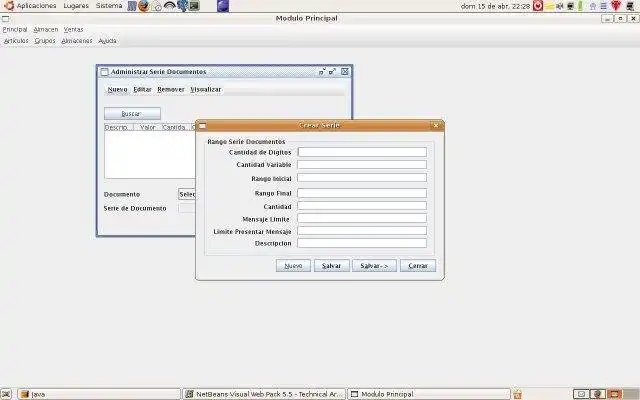This screenshot has width=640, height=400.
Task: Open the Almacen menu
Action: coord(46,29)
